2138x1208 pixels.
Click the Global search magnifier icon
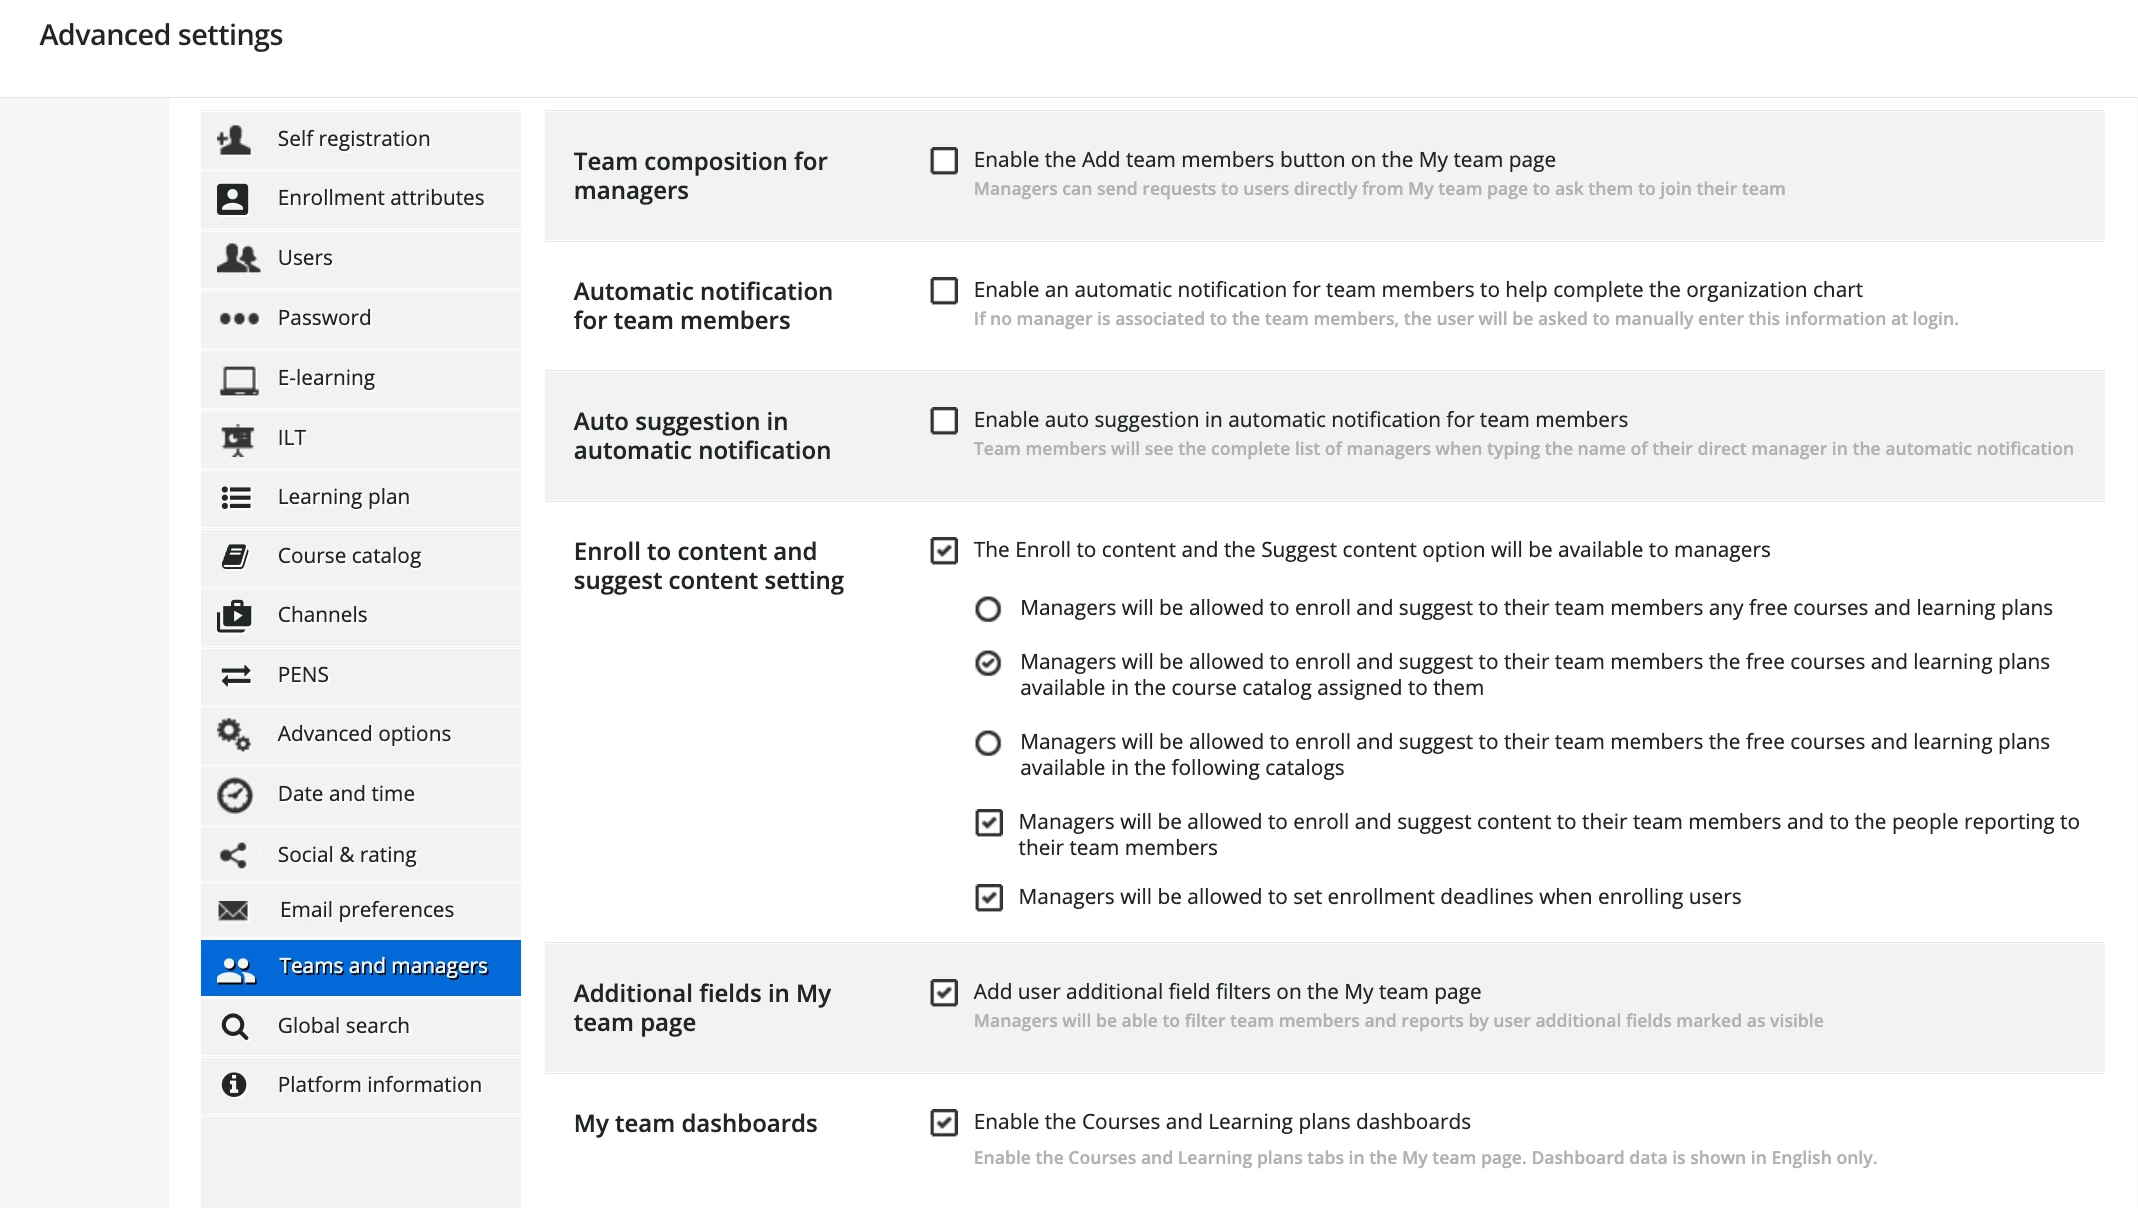point(234,1026)
